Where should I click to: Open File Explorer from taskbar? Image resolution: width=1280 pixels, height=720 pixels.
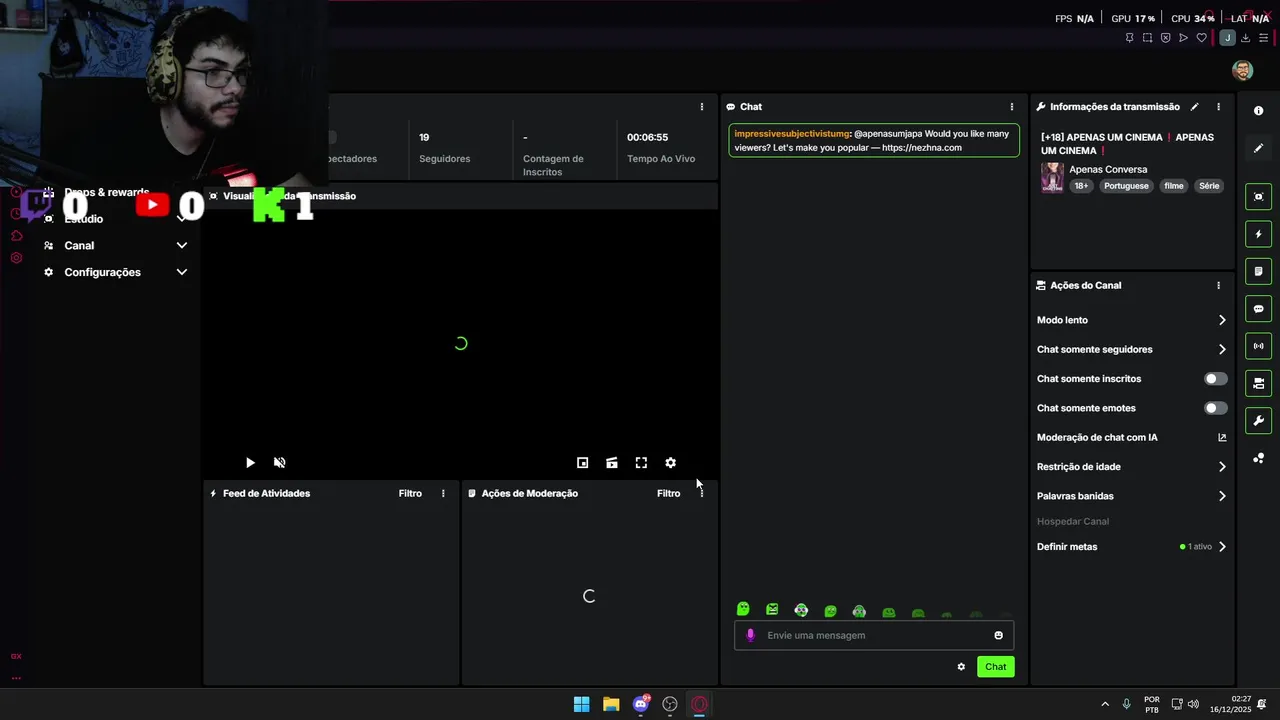coord(611,704)
